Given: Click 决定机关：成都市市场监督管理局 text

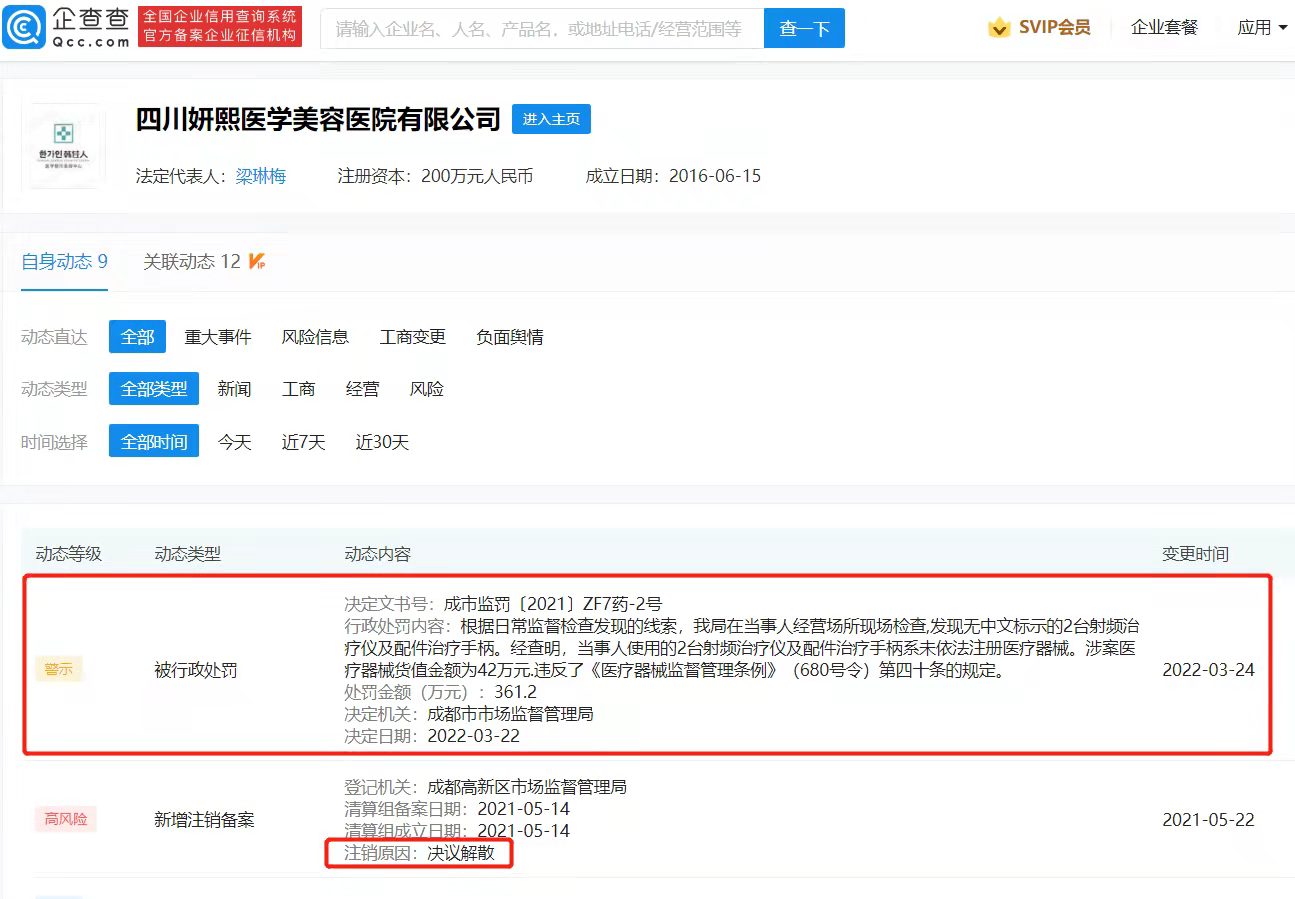Looking at the screenshot, I should pyautogui.click(x=469, y=714).
